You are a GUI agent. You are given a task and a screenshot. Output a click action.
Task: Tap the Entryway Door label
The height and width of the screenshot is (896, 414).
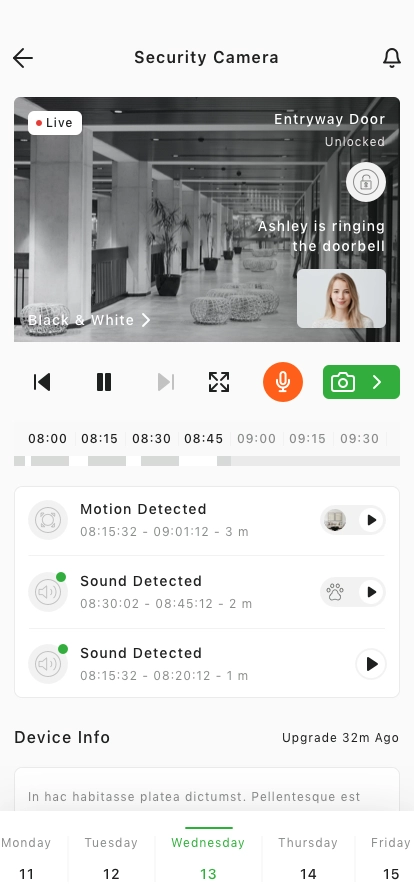[329, 119]
